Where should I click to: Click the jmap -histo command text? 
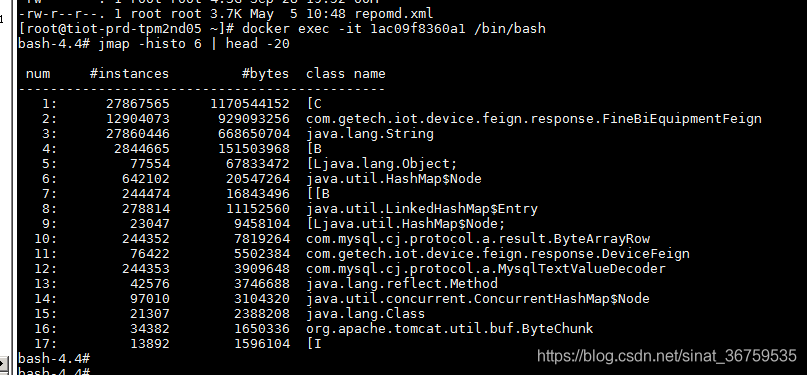tap(194, 44)
